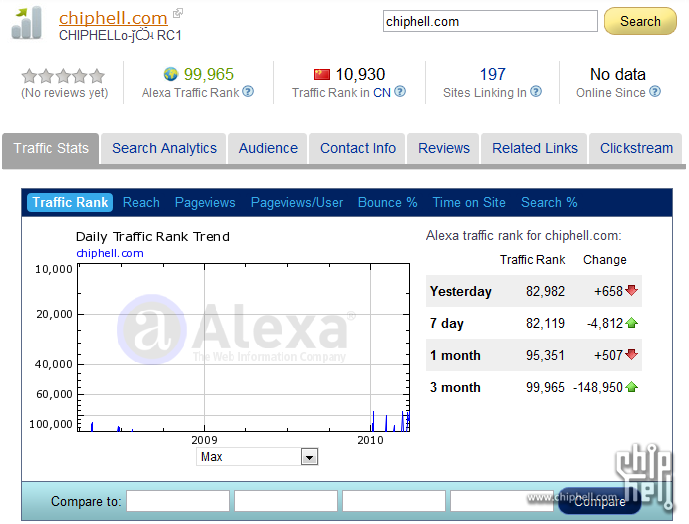Click the five-star rating icons
689x524 pixels.
coord(63,76)
